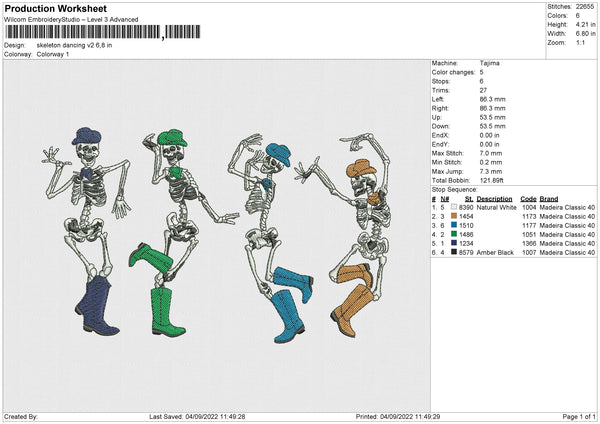
Task: Select the skeleton with the orange cowboy hat
Action: click(x=362, y=230)
